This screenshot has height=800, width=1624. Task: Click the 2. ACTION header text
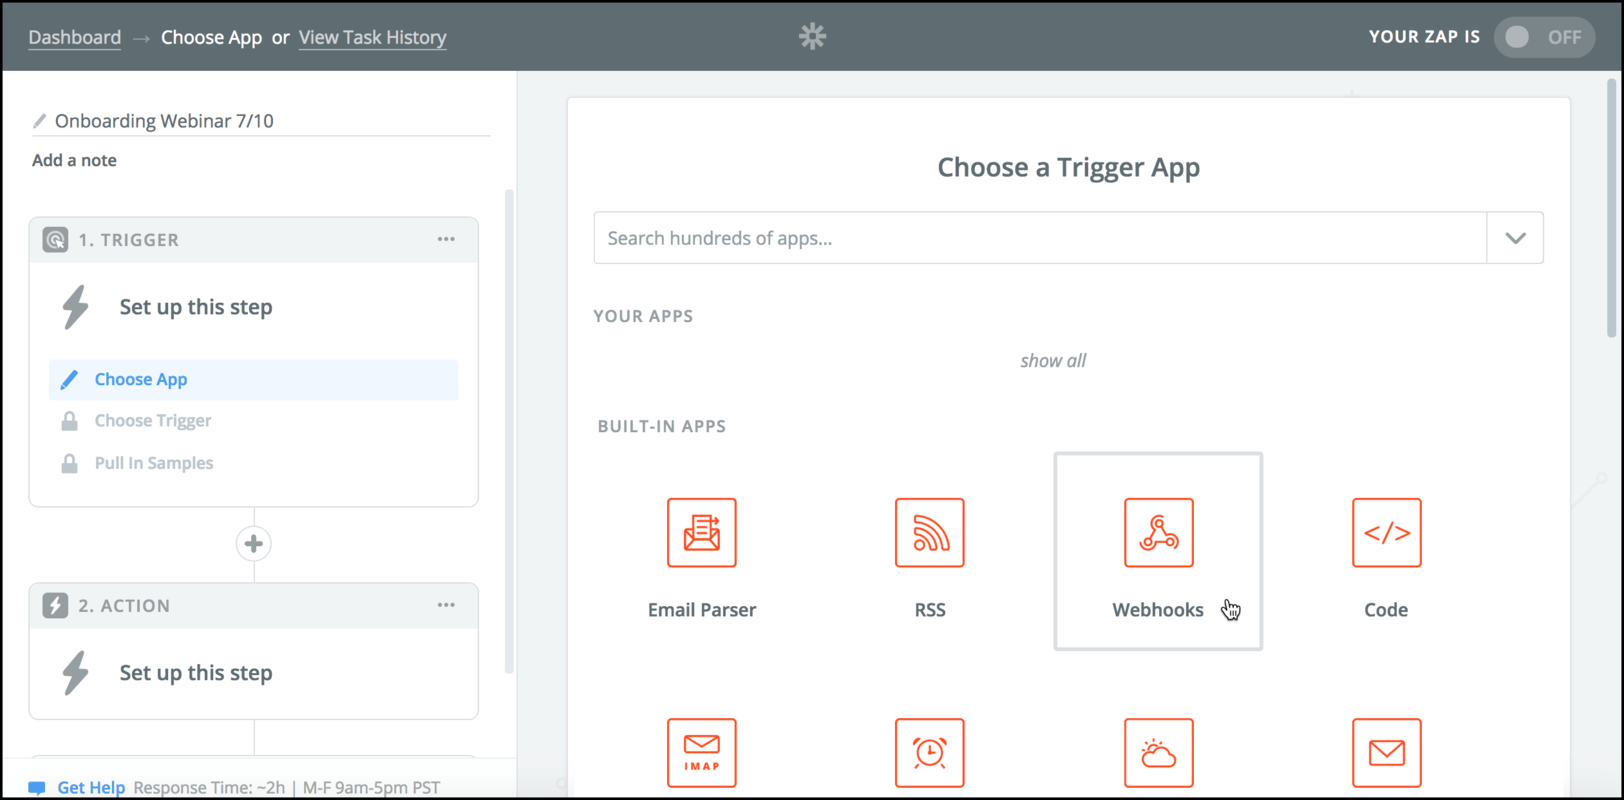(x=125, y=606)
